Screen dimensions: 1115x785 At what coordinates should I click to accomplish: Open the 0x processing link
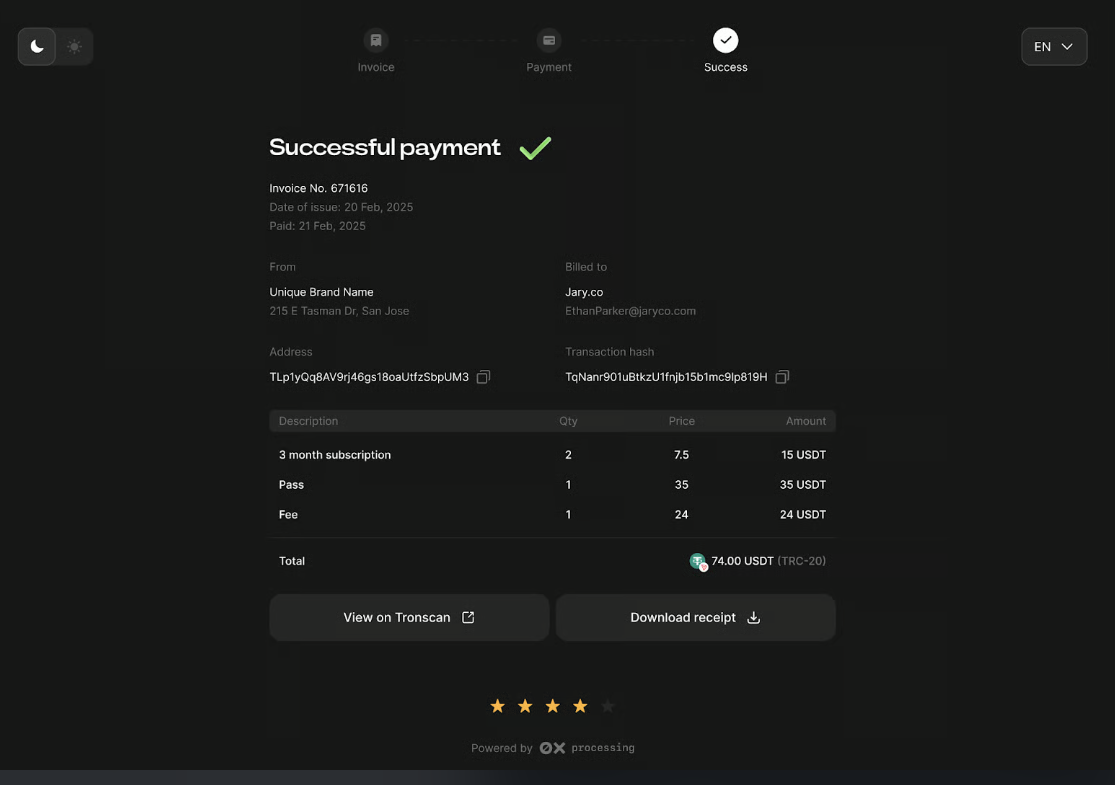click(x=587, y=748)
